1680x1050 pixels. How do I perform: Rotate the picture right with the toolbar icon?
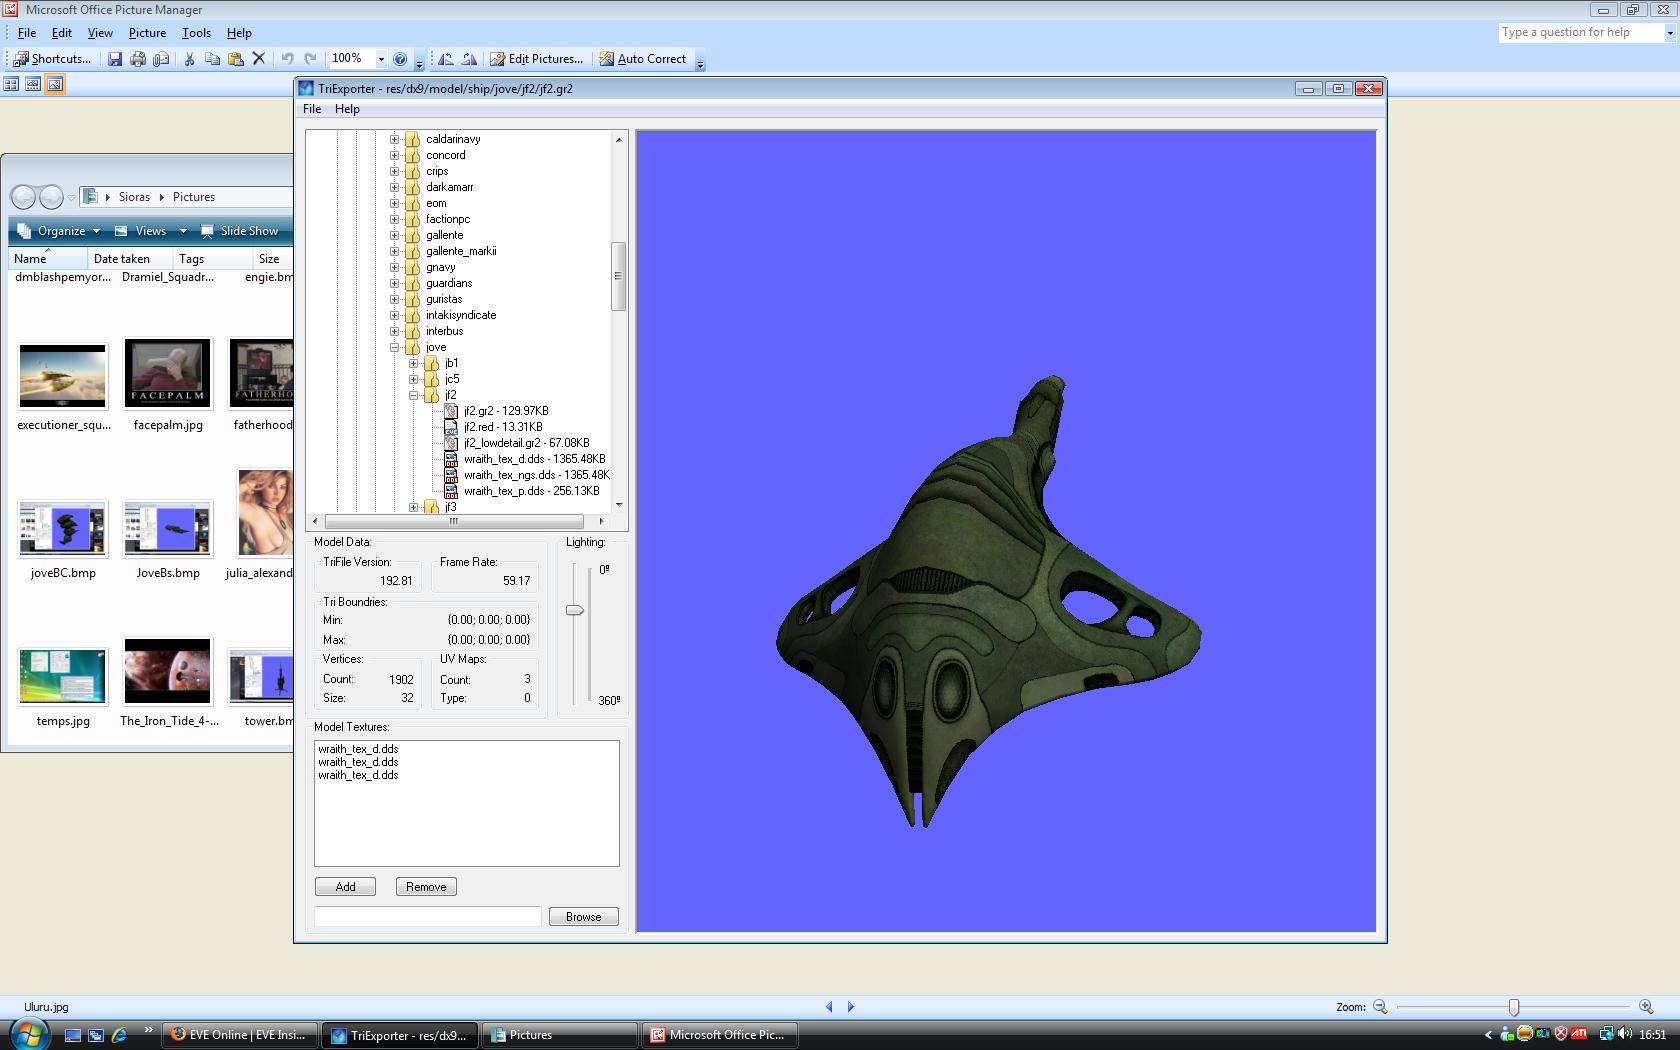469,59
